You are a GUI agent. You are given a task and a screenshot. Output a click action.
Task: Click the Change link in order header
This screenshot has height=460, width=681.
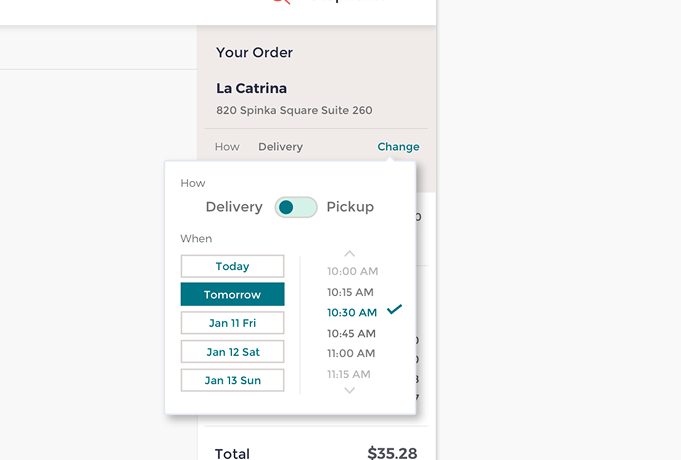(x=398, y=147)
